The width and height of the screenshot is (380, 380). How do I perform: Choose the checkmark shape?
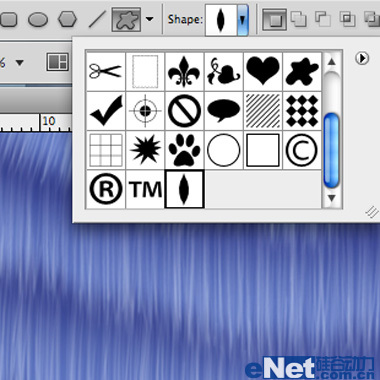click(x=106, y=111)
